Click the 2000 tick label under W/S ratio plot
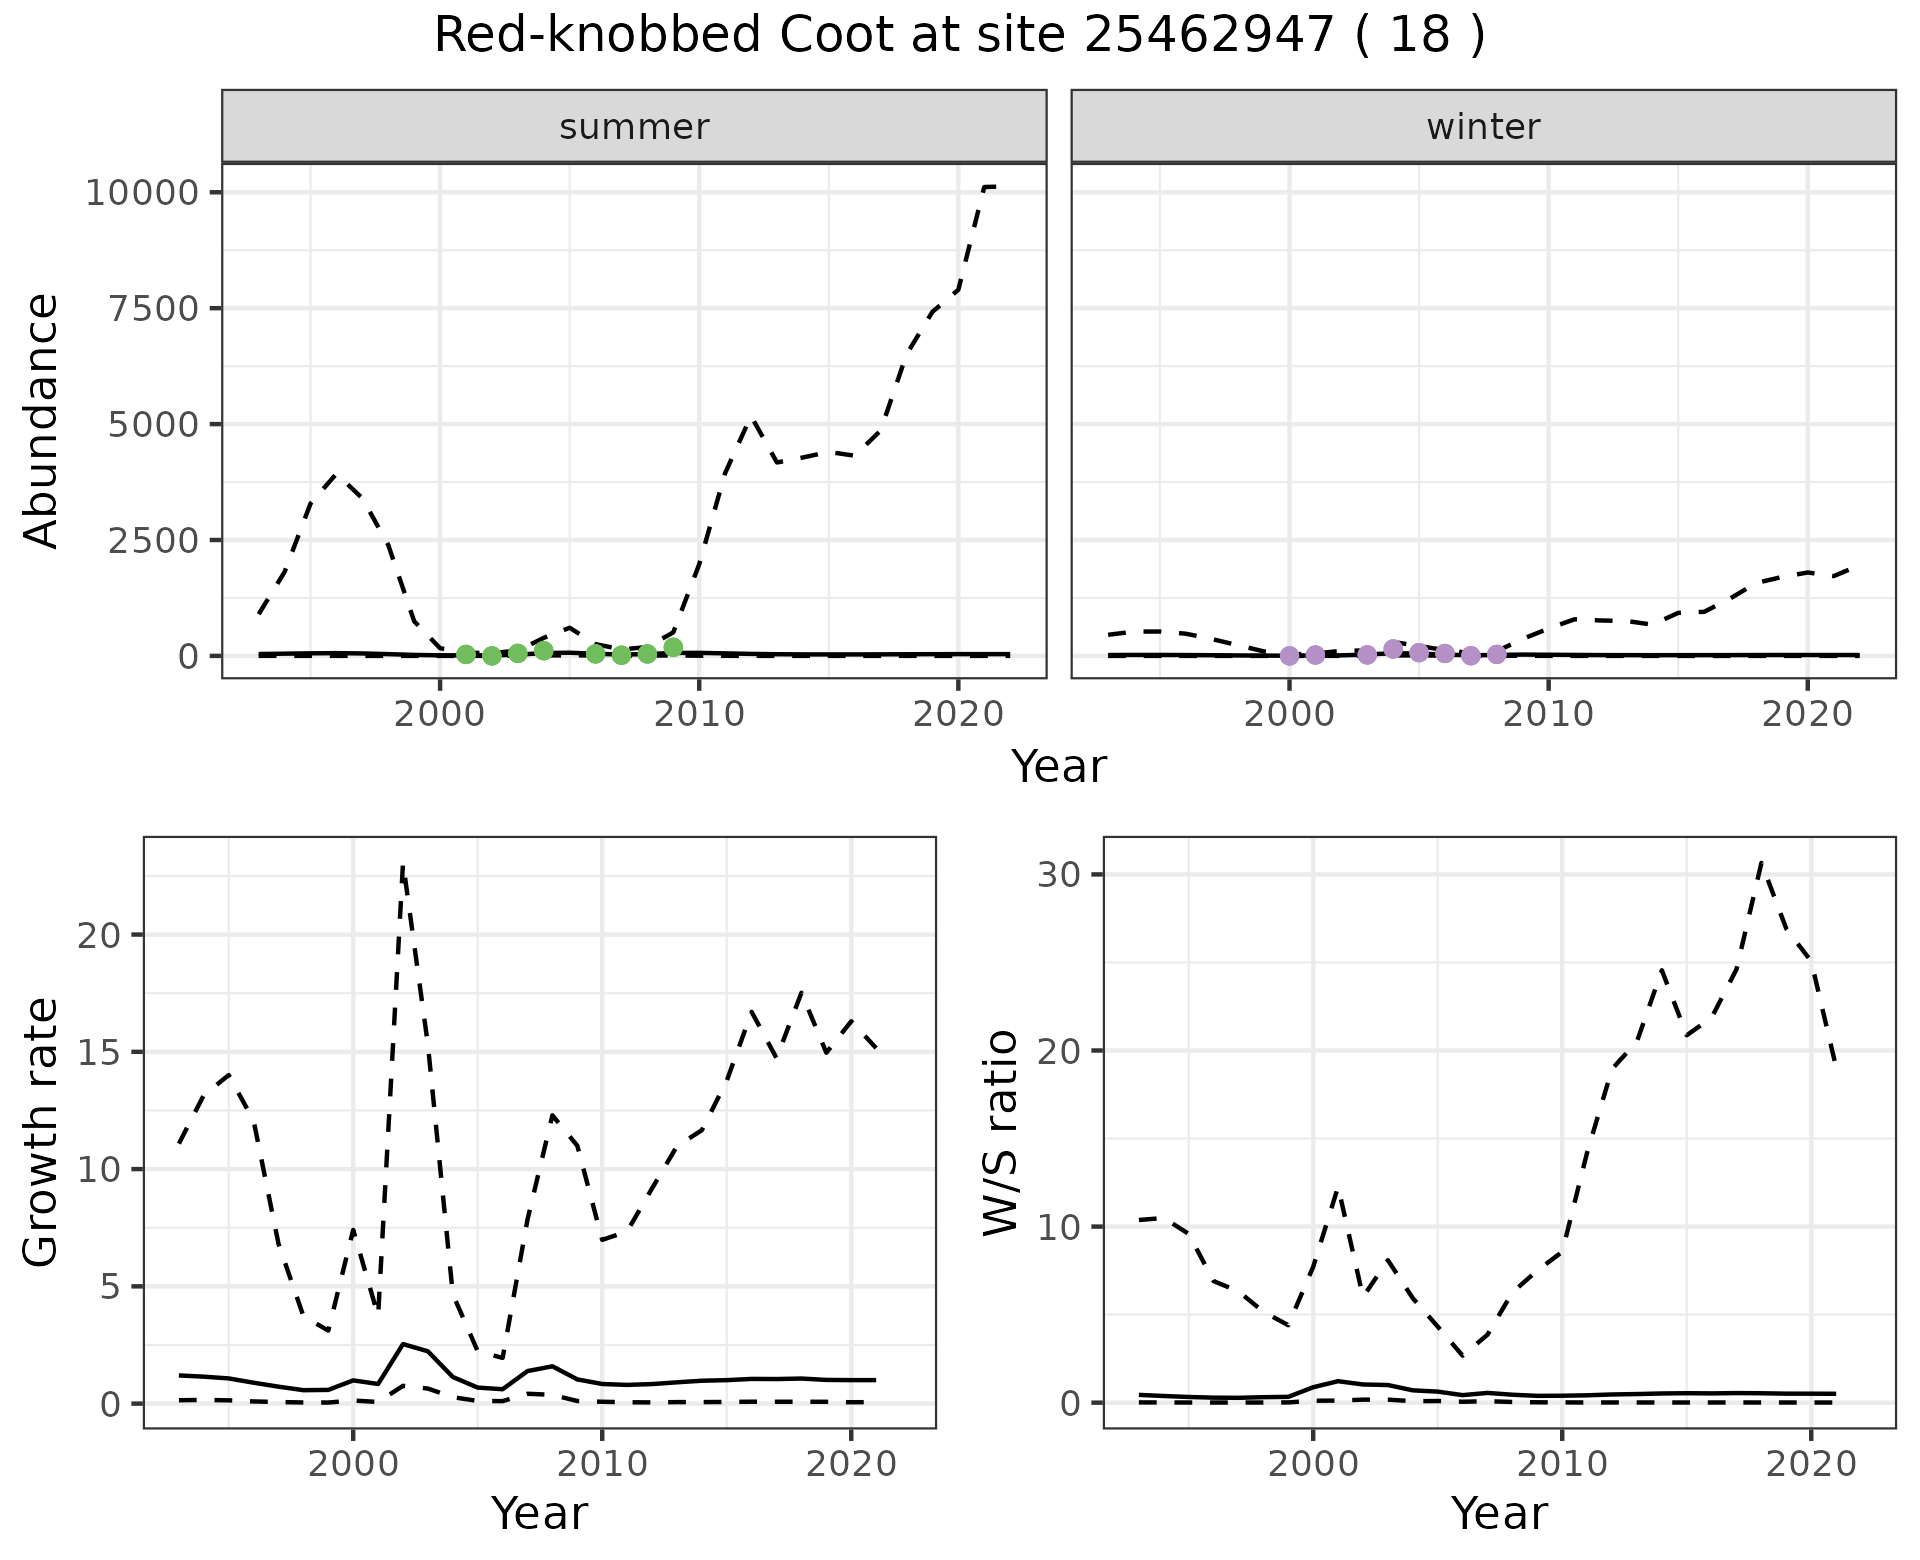Screen dimensions: 1920x1560 (x=1313, y=1464)
